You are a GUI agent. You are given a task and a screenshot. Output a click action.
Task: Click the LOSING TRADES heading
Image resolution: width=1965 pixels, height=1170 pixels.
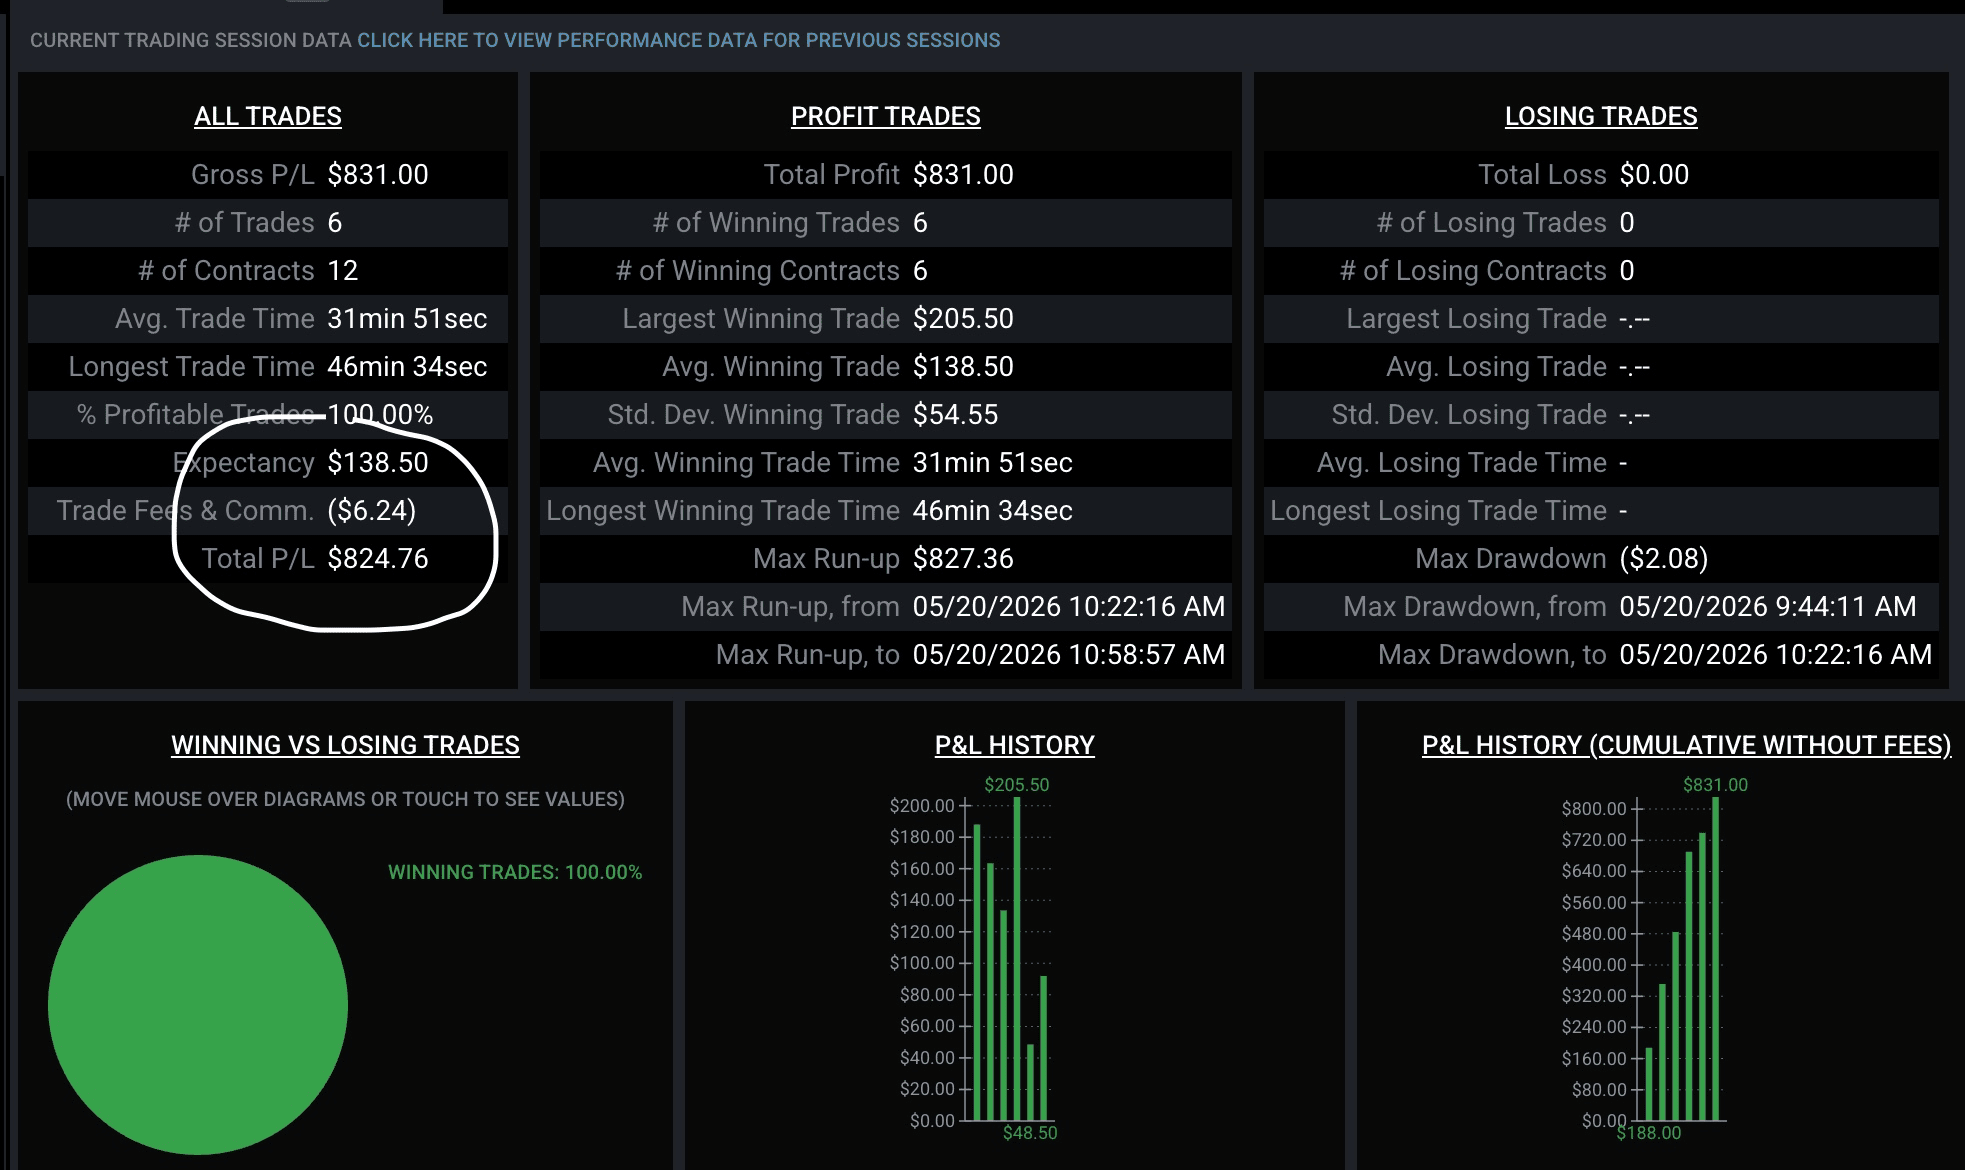(1601, 116)
